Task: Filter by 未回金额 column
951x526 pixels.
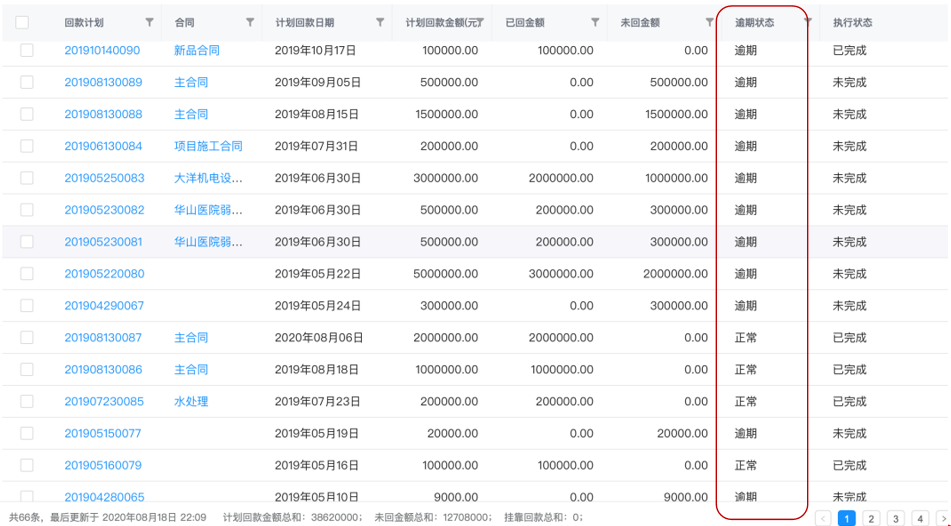Action: tap(710, 22)
